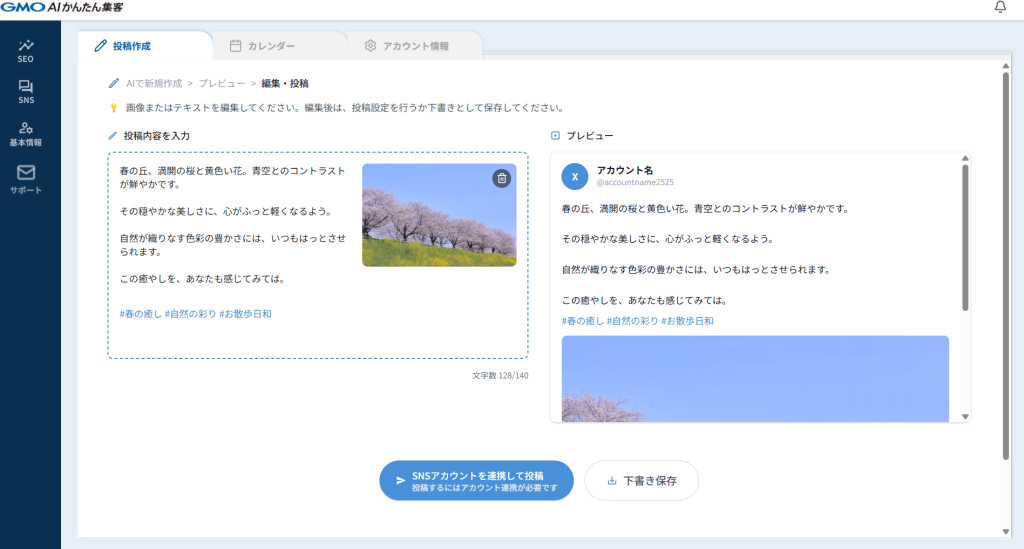Go back to AIで新規作成 breadcrumb
The width and height of the screenshot is (1024, 549).
tap(153, 83)
